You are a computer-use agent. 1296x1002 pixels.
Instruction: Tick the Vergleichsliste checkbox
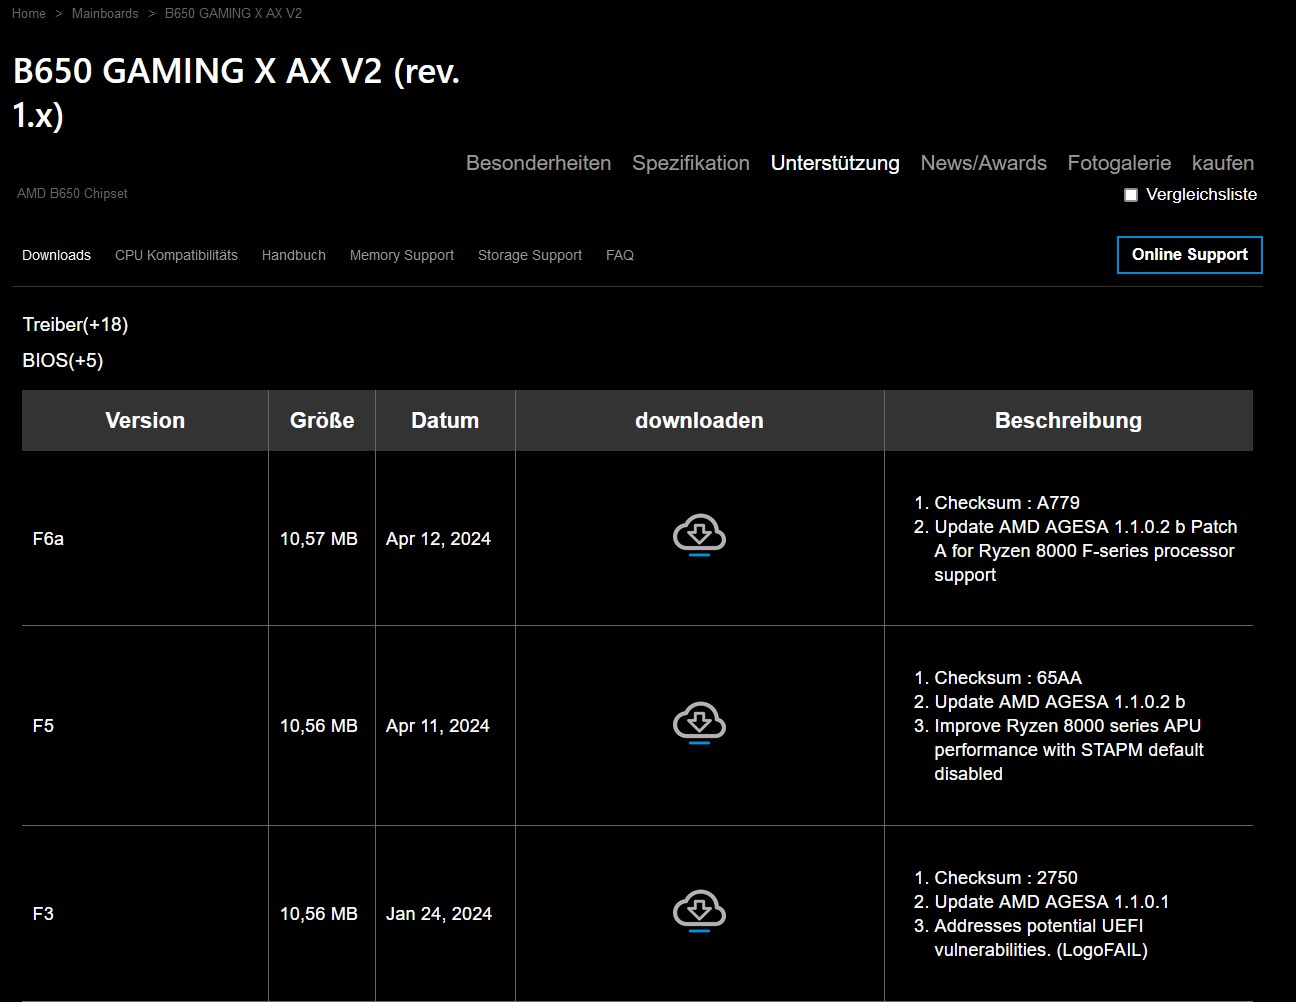point(1131,195)
